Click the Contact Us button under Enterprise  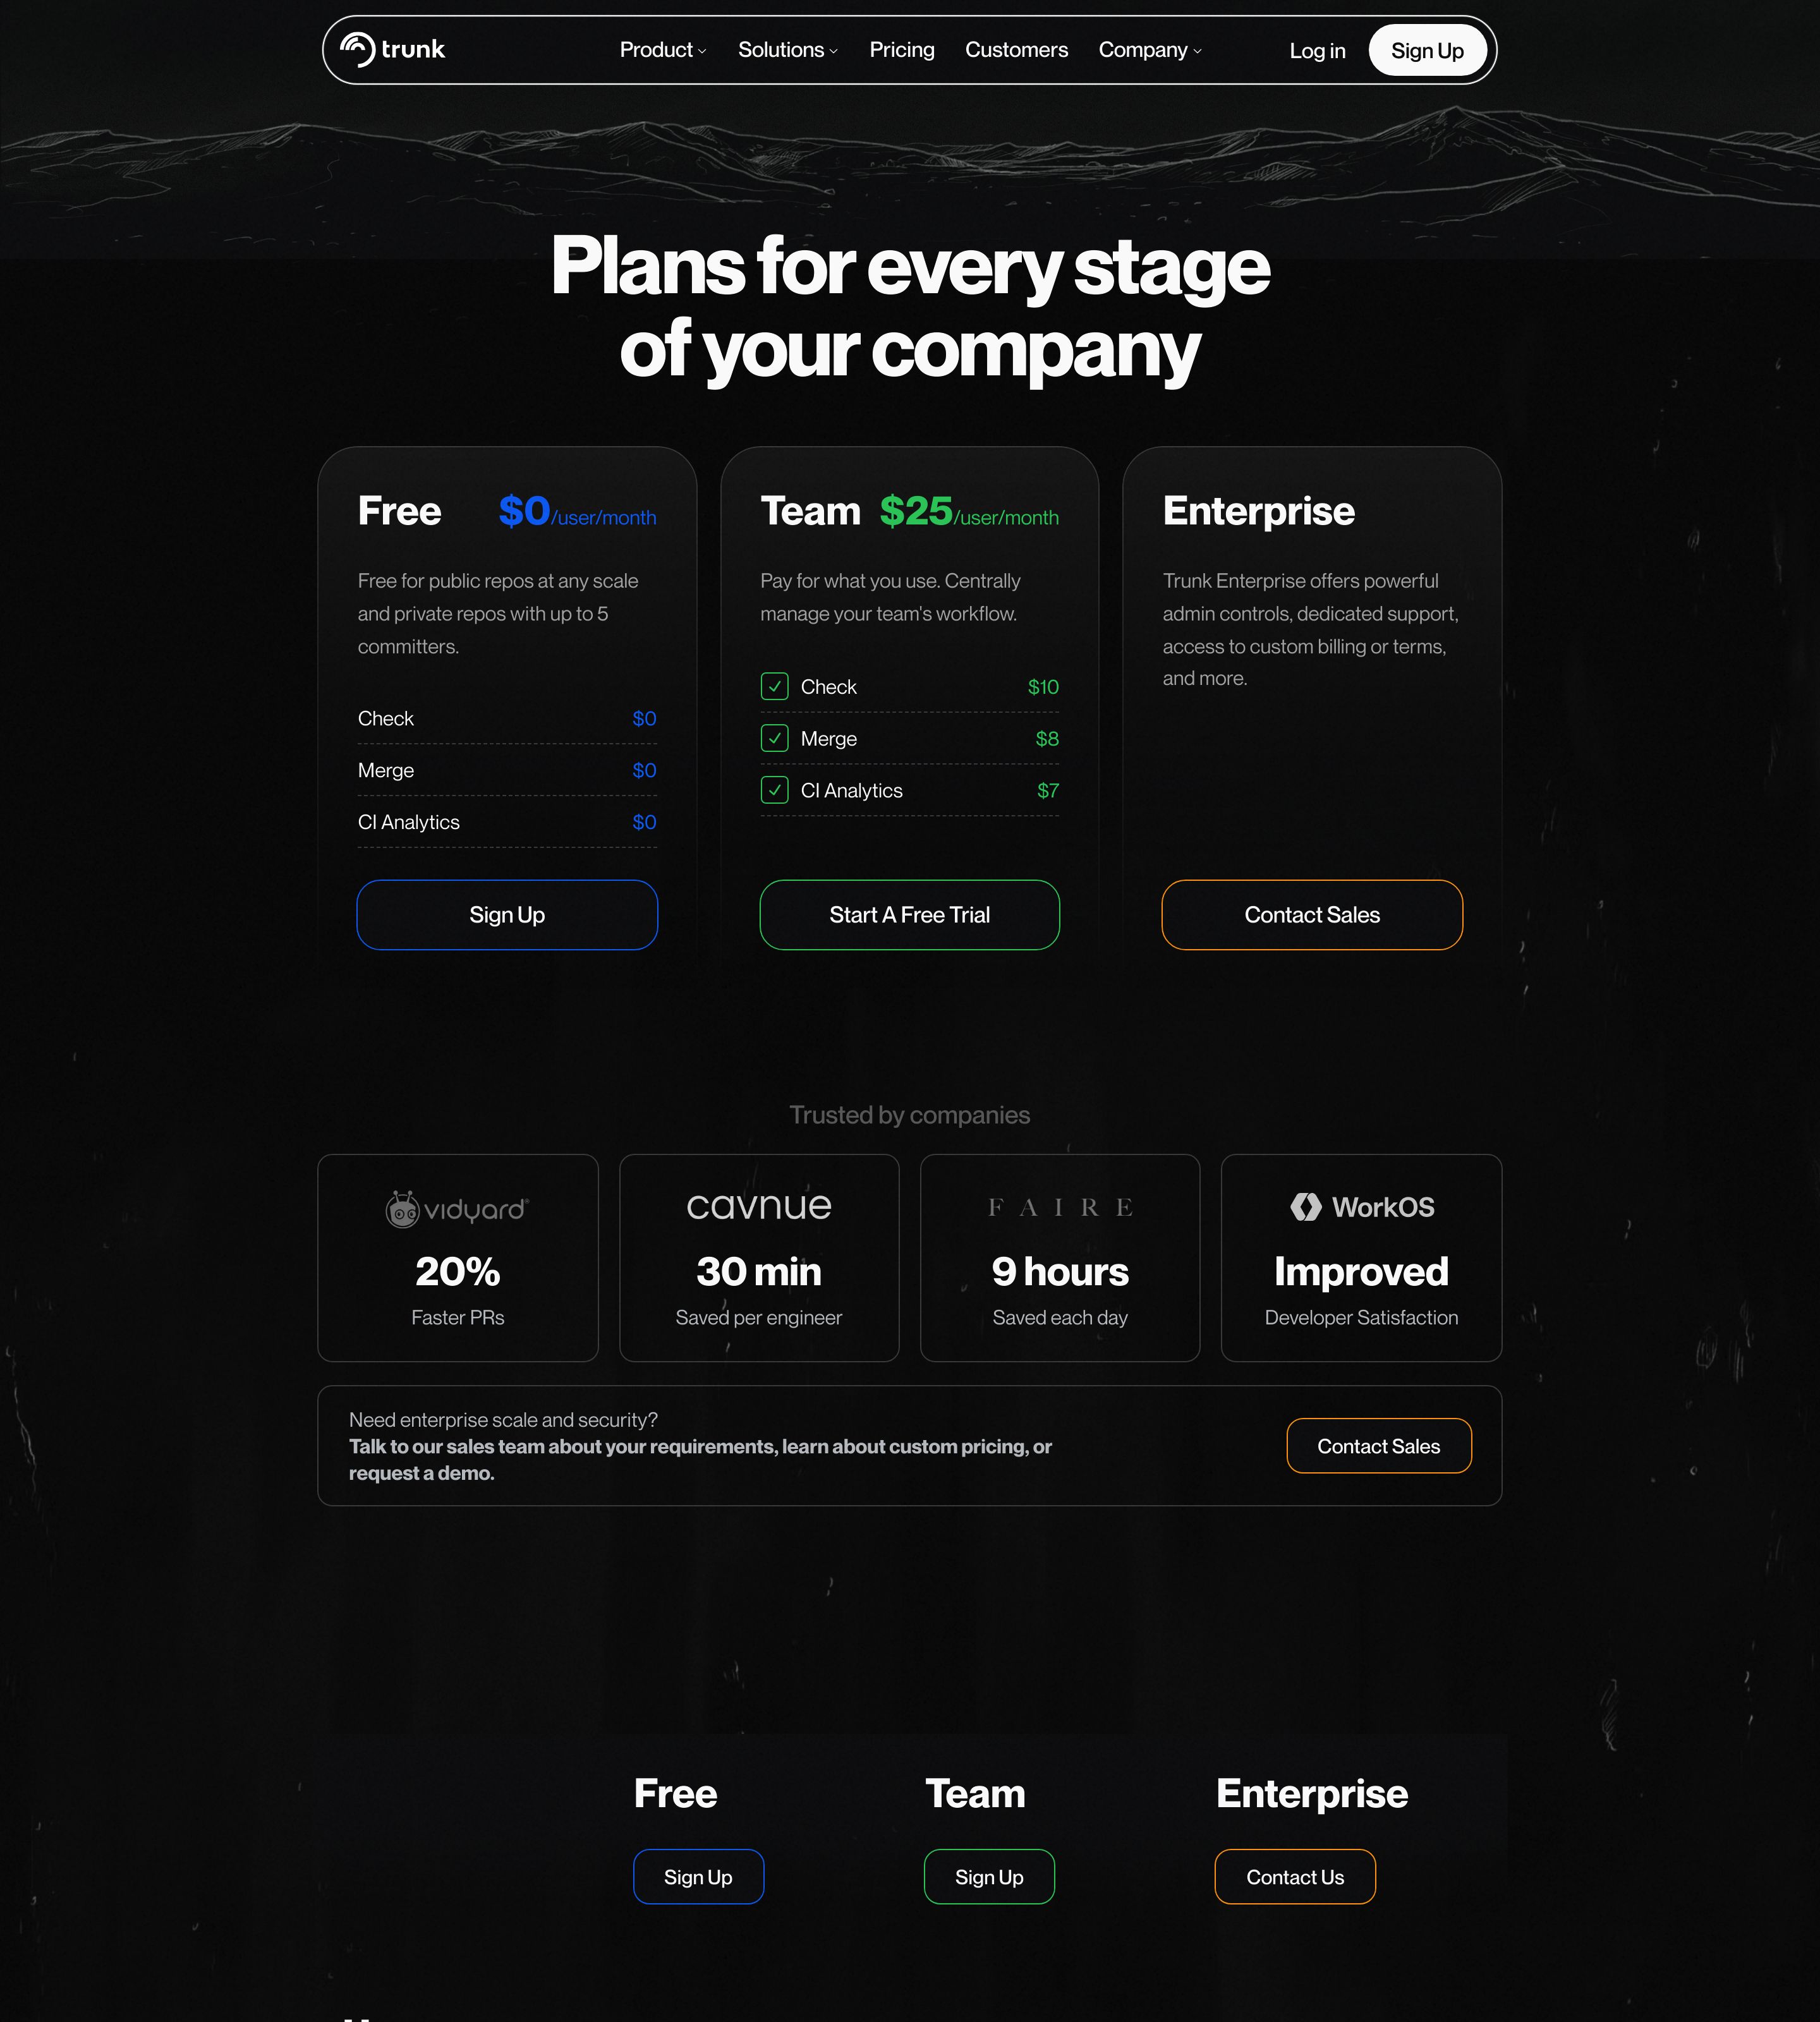click(x=1295, y=1877)
